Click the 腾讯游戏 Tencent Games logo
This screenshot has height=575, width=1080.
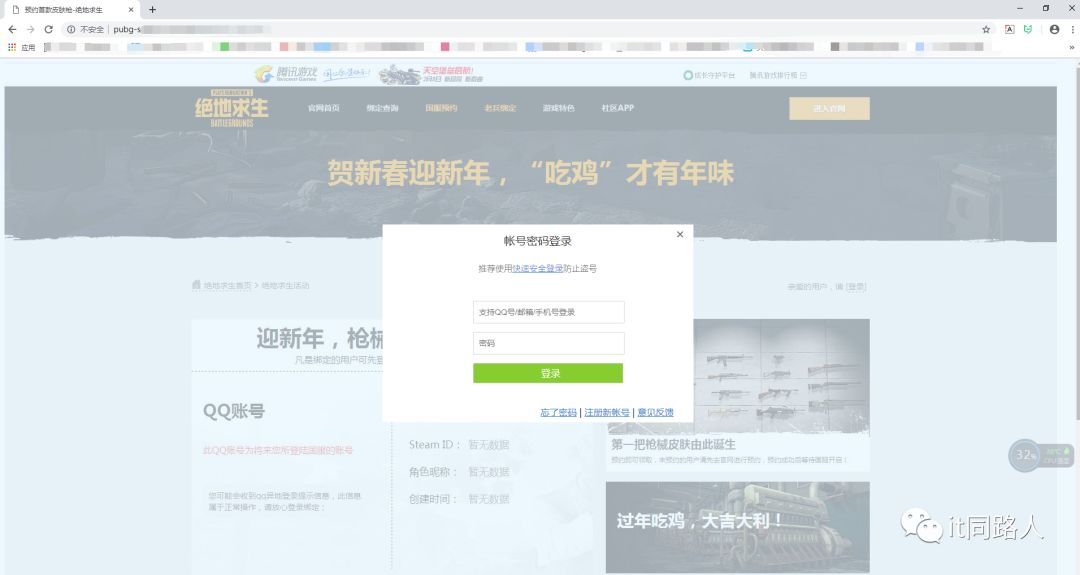pos(286,74)
